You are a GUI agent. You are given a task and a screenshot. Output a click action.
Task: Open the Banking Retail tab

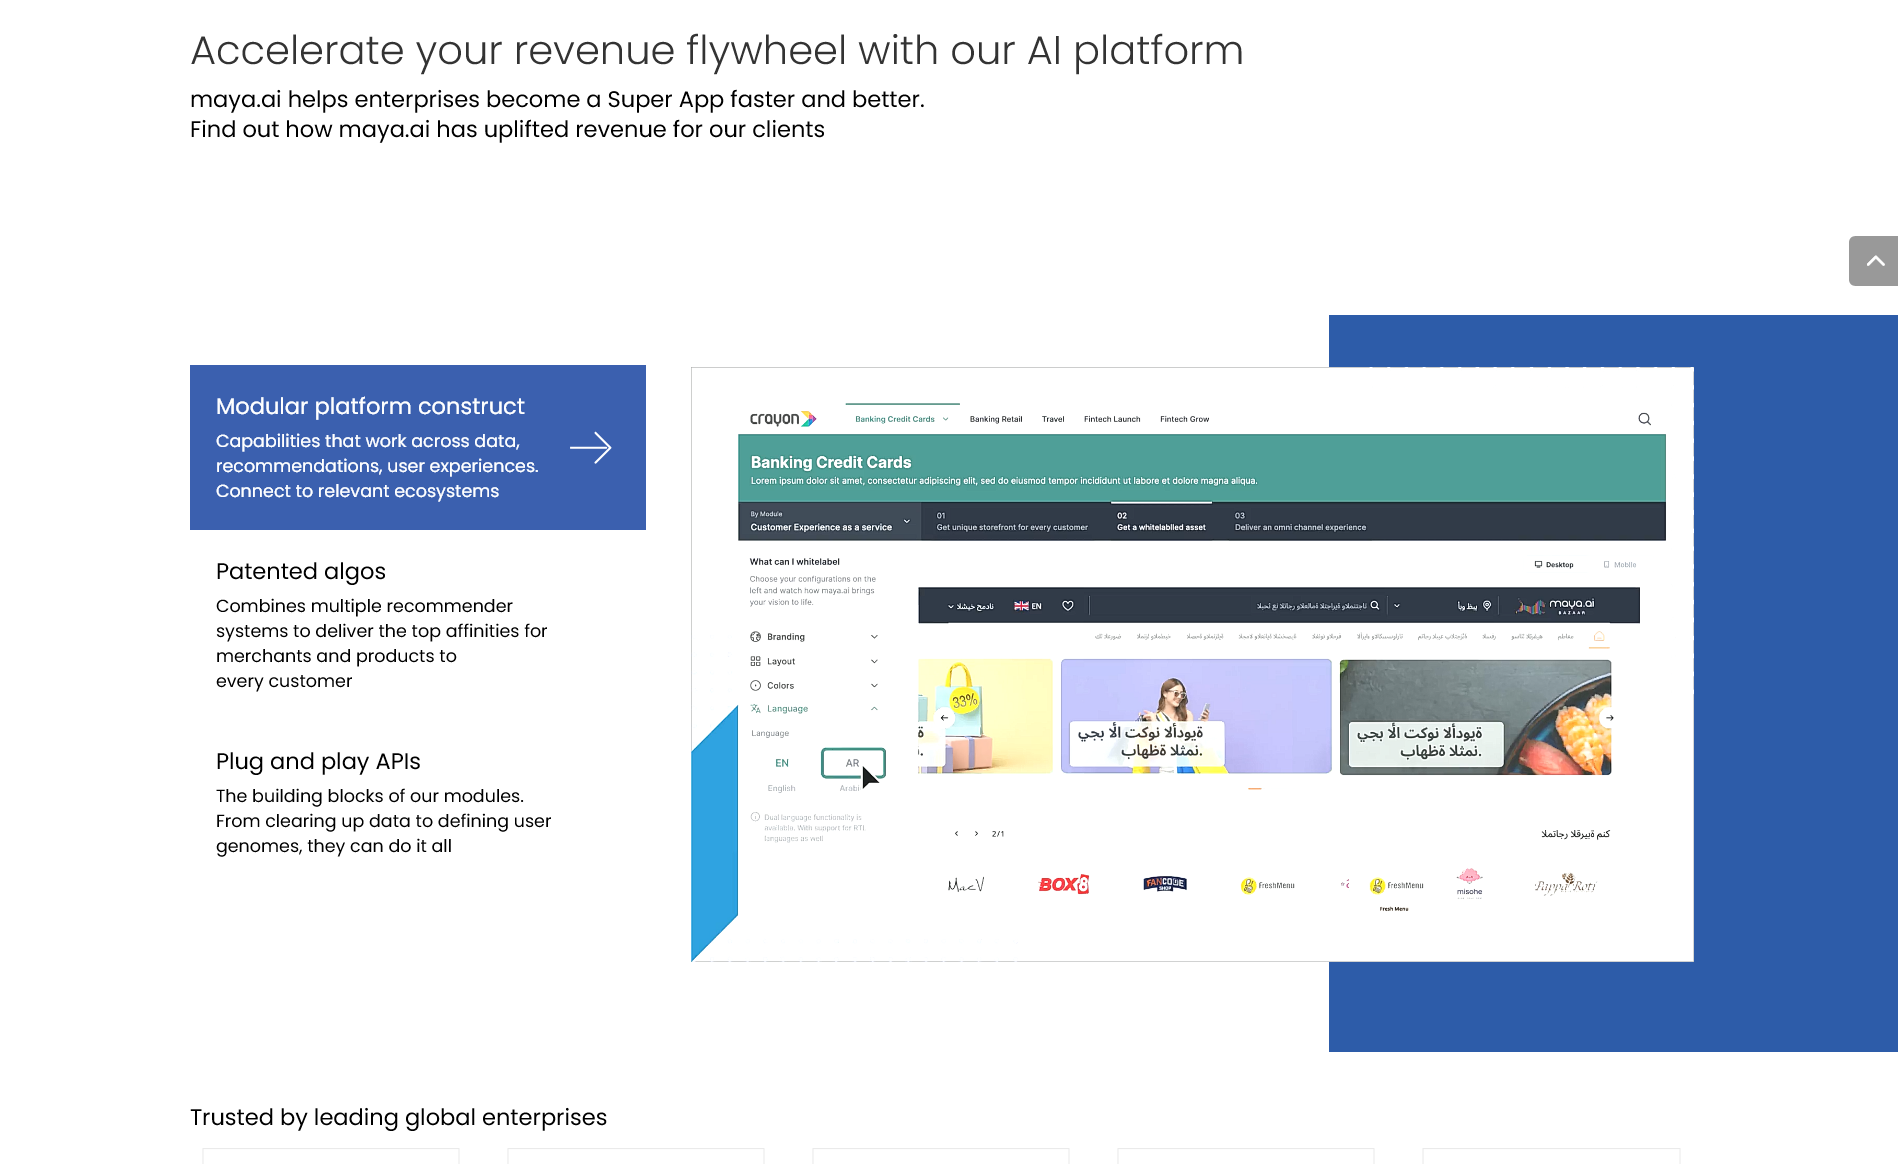click(x=995, y=420)
